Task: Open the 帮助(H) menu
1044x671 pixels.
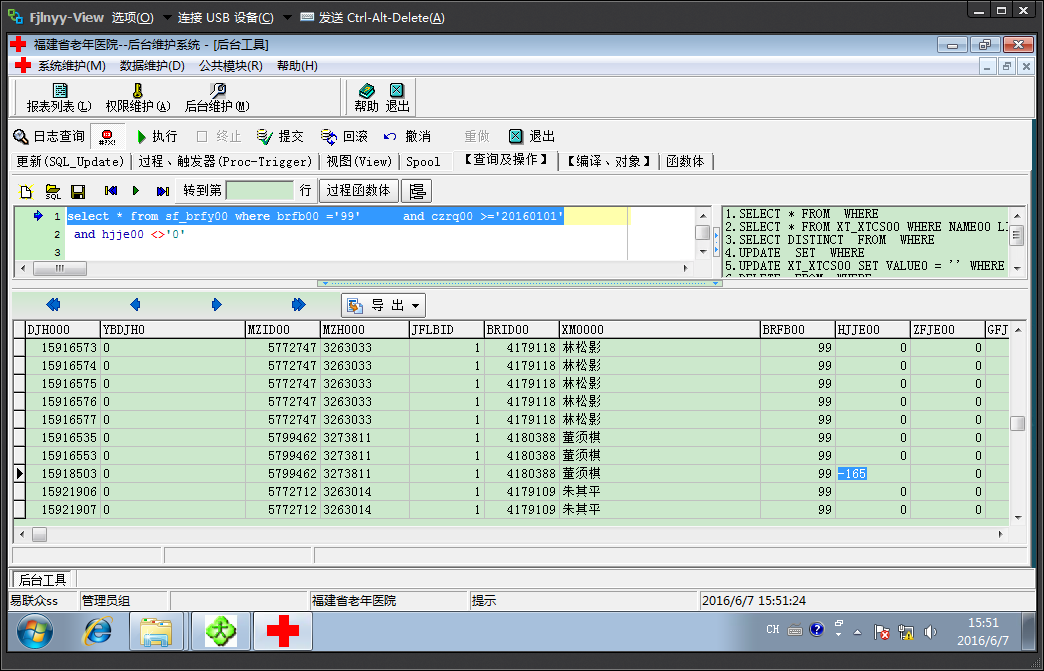Action: point(297,66)
